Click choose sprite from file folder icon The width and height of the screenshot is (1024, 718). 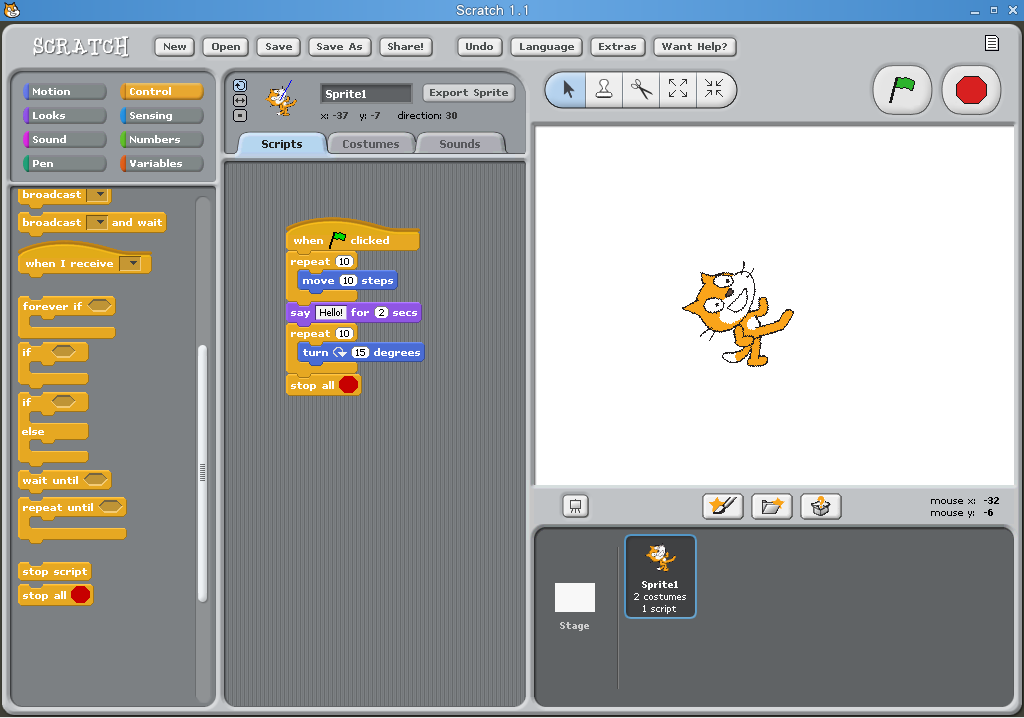[x=771, y=506]
